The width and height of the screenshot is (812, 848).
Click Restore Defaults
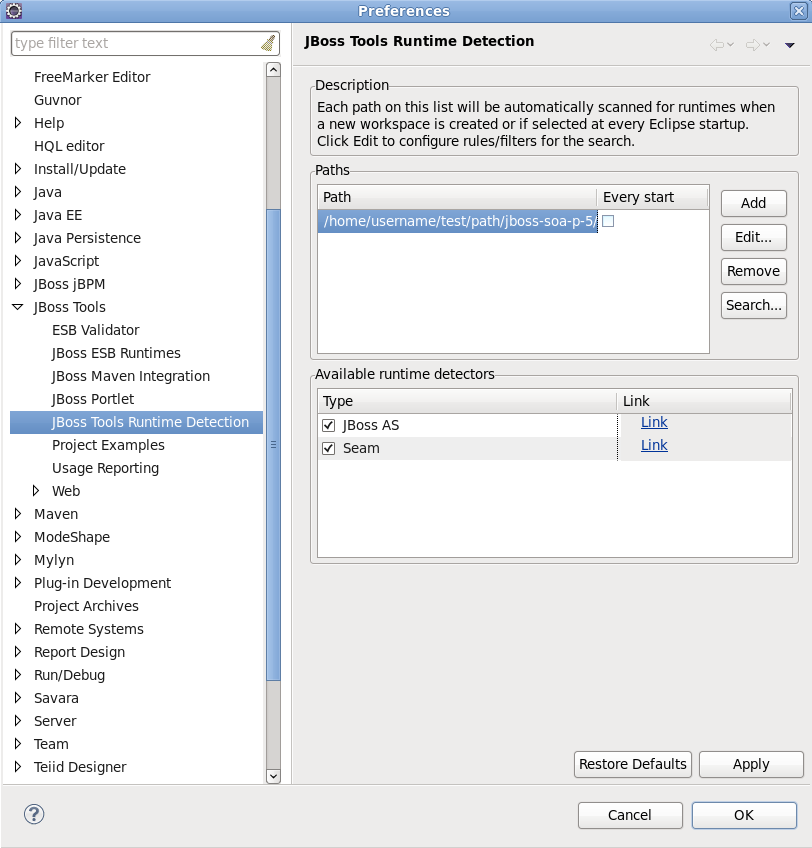(x=632, y=764)
